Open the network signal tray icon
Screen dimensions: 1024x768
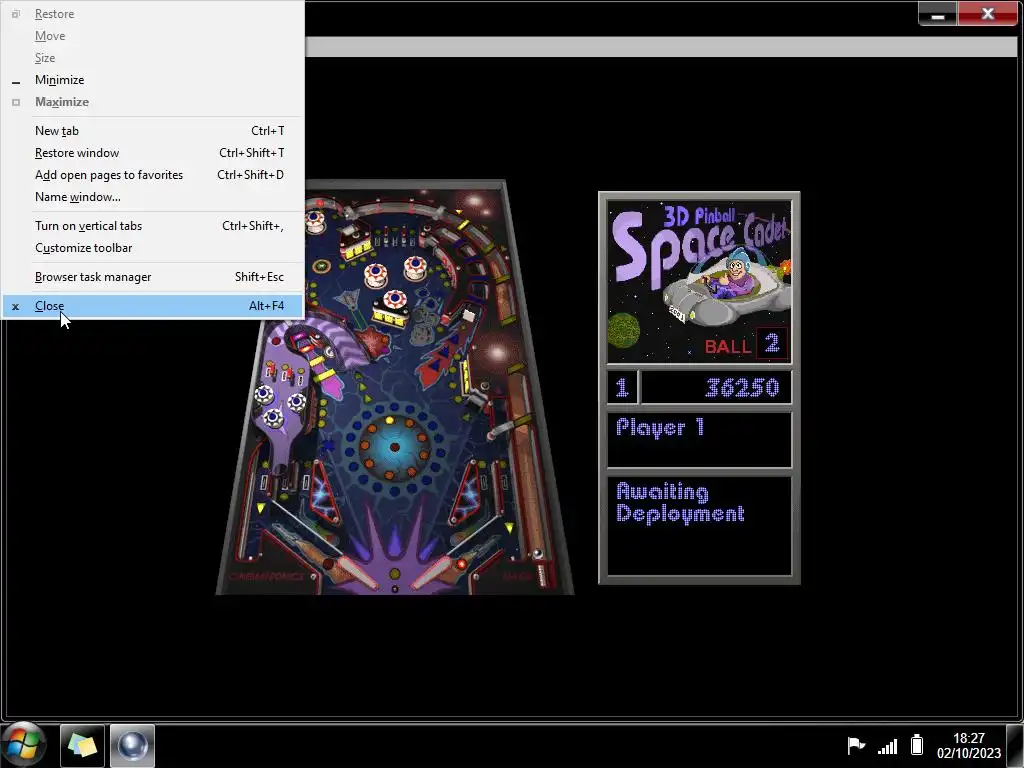pos(888,746)
